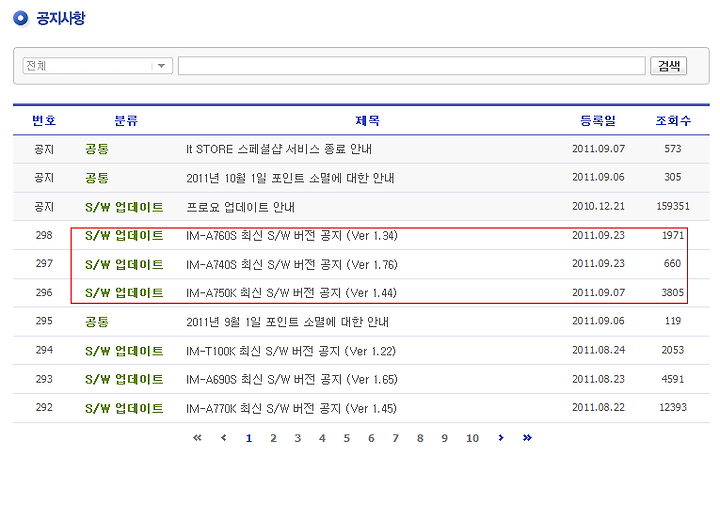This screenshot has width=720, height=519.
Task: Select page 5 in pagination
Action: (347, 438)
